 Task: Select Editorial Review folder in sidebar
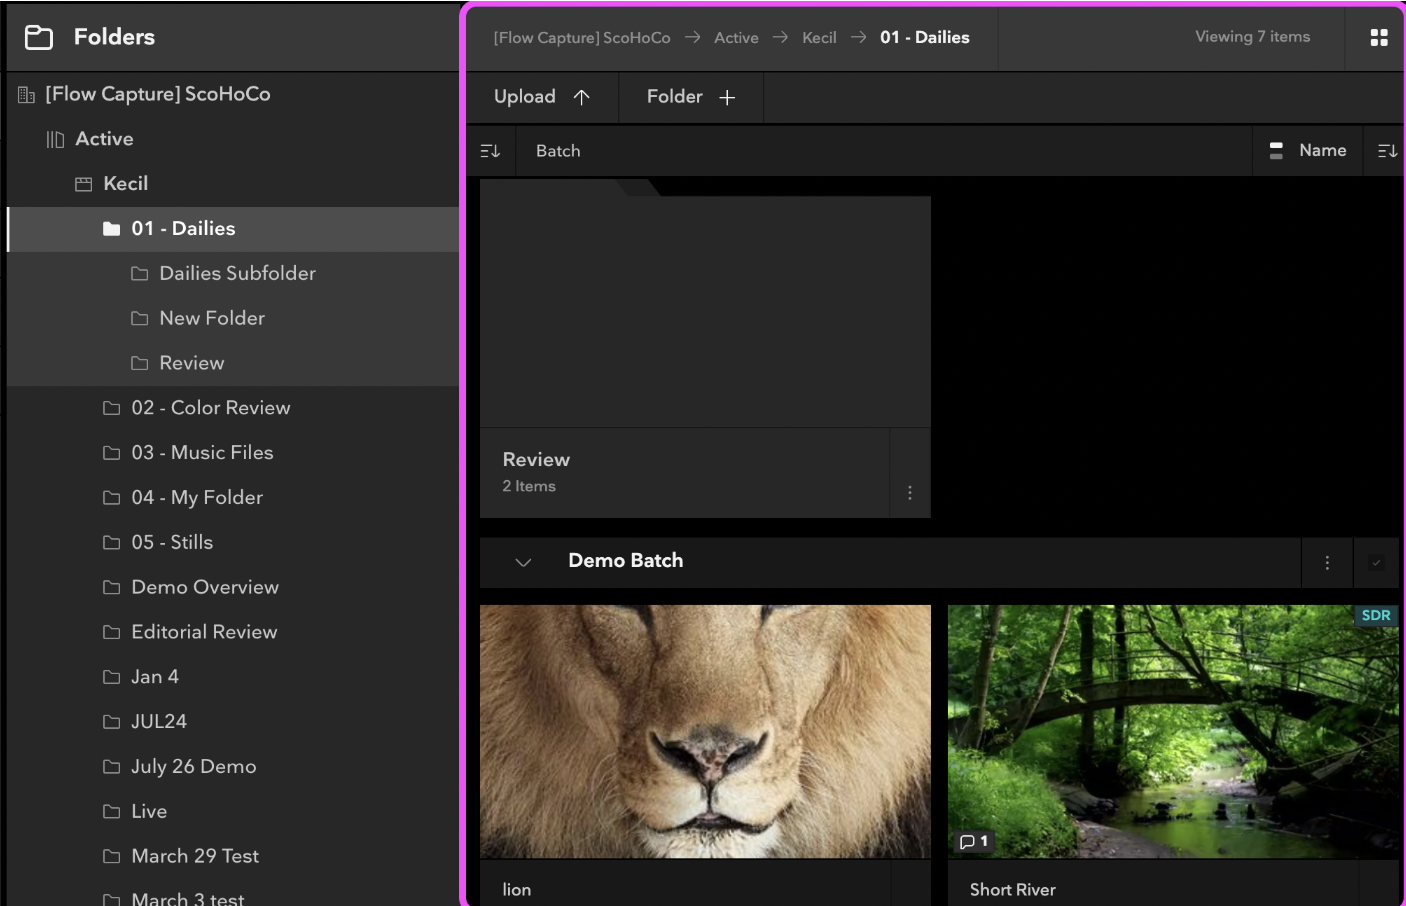(x=204, y=632)
